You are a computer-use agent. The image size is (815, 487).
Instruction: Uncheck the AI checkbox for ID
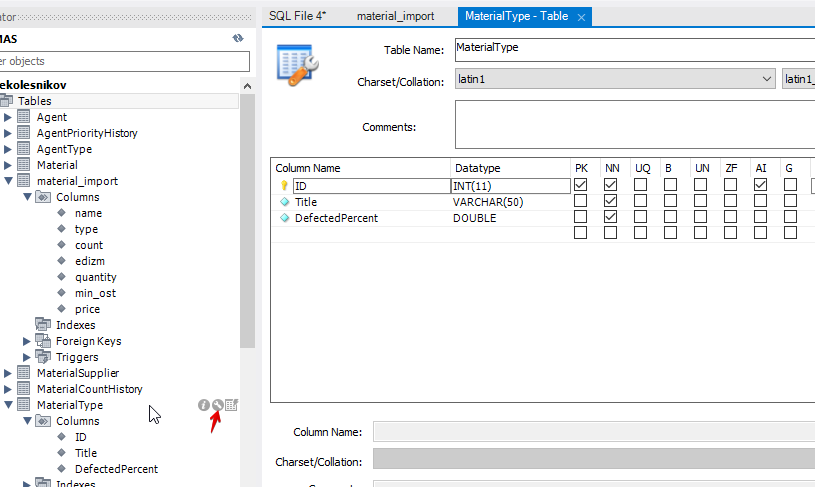pyautogui.click(x=760, y=185)
